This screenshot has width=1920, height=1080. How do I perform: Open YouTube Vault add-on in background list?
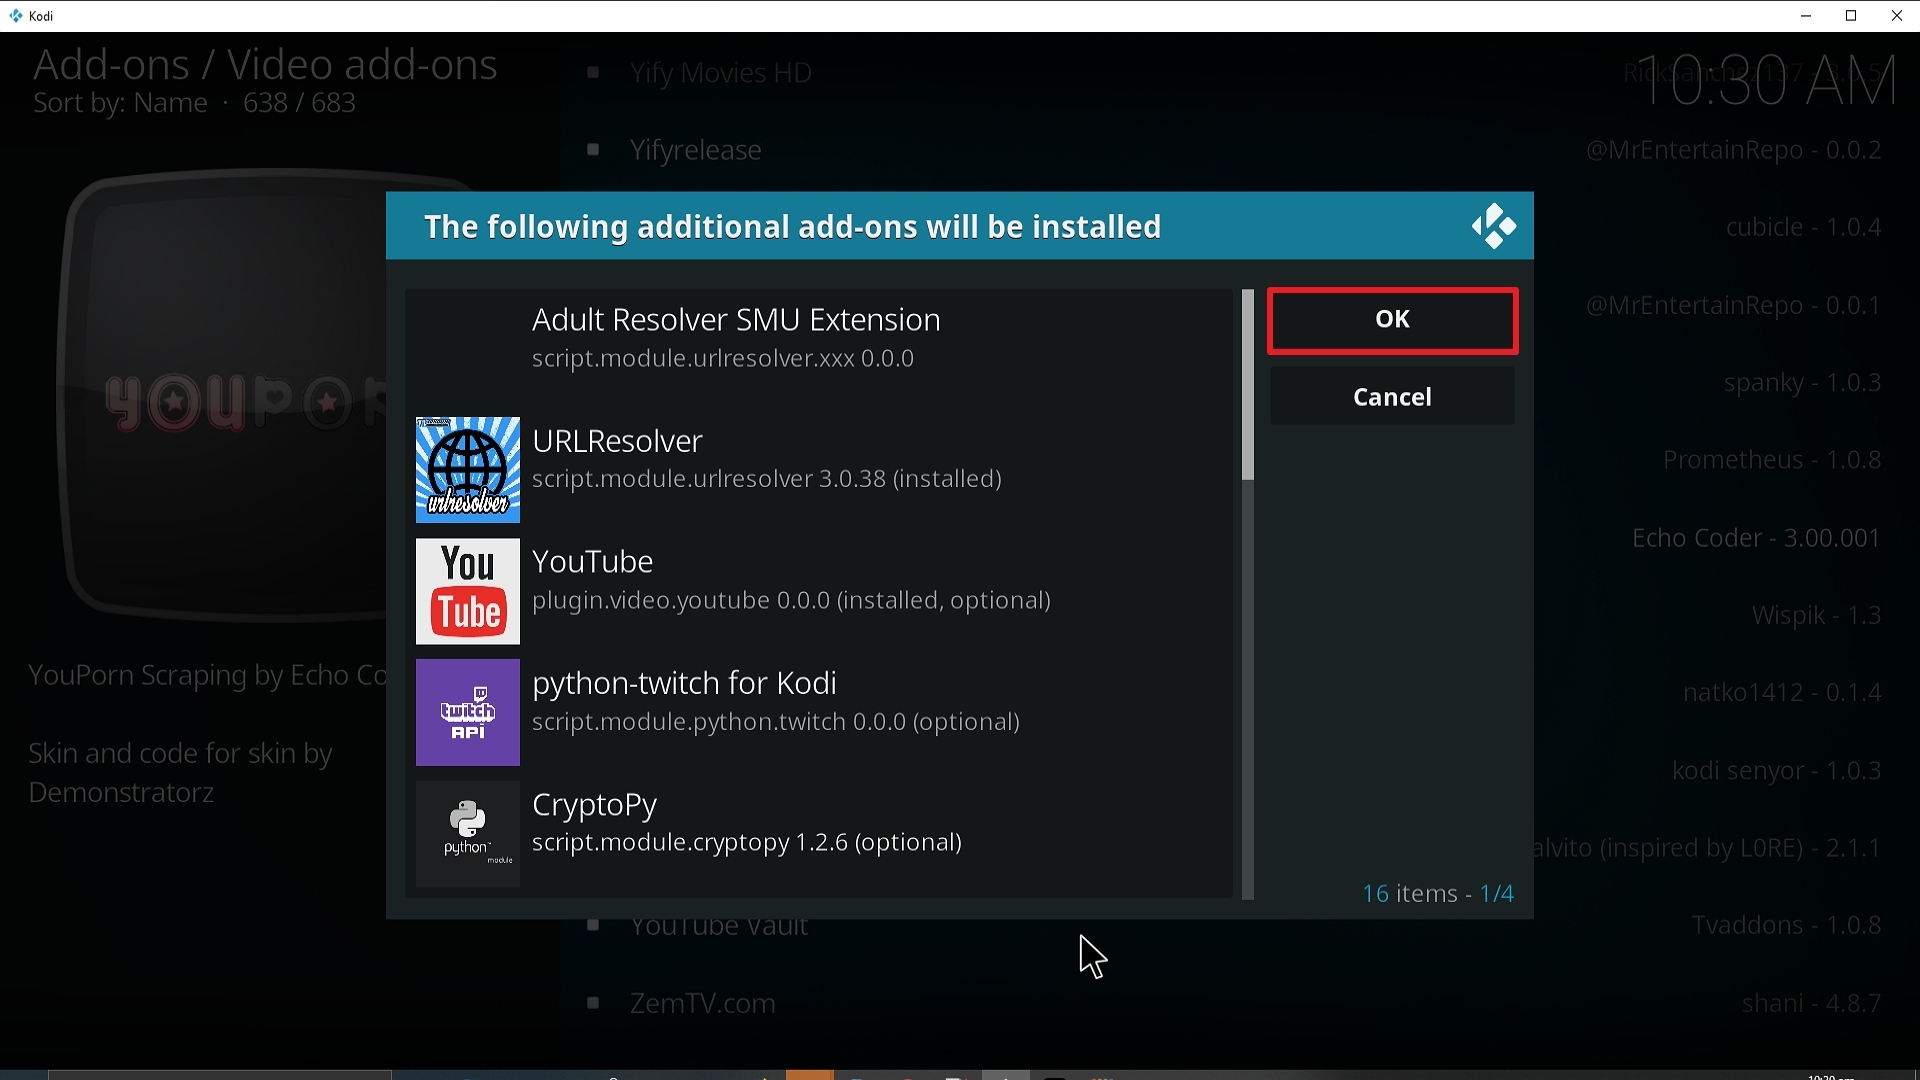[719, 927]
